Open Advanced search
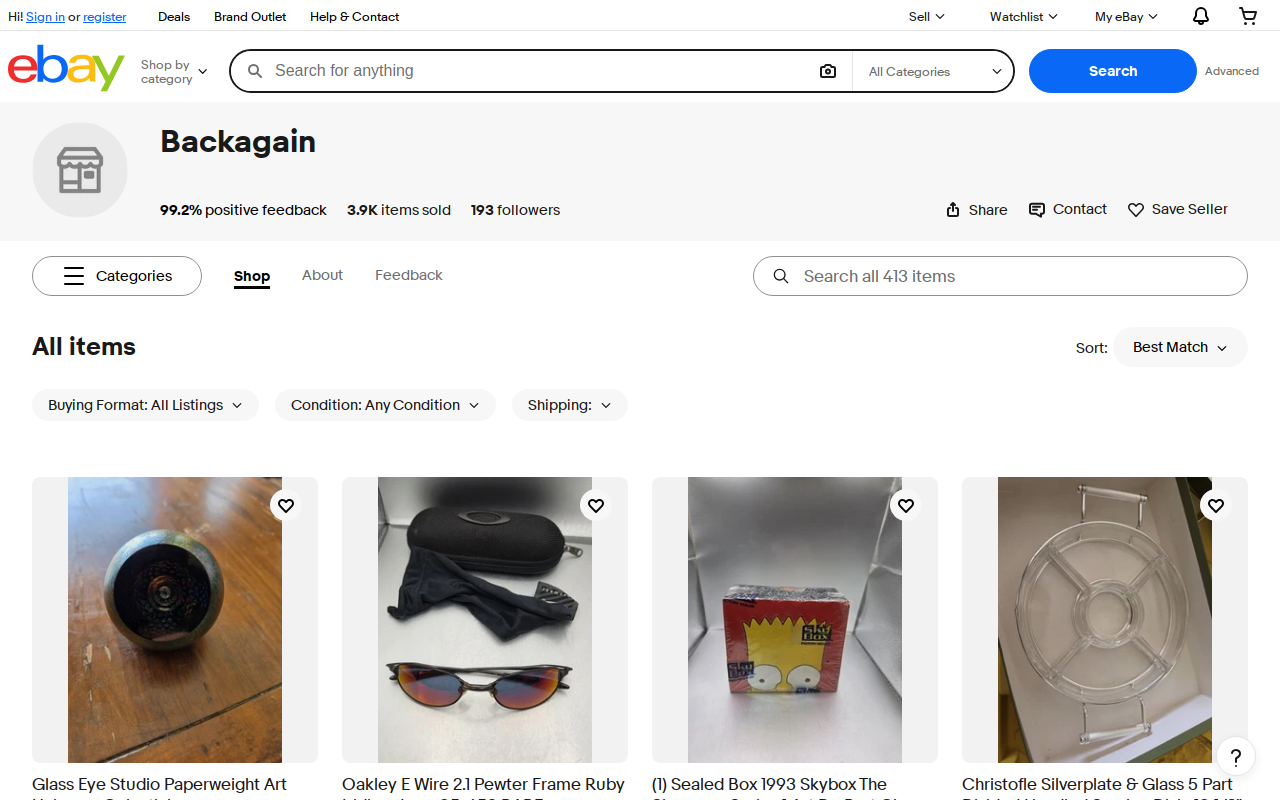The height and width of the screenshot is (800, 1280). tap(1232, 71)
